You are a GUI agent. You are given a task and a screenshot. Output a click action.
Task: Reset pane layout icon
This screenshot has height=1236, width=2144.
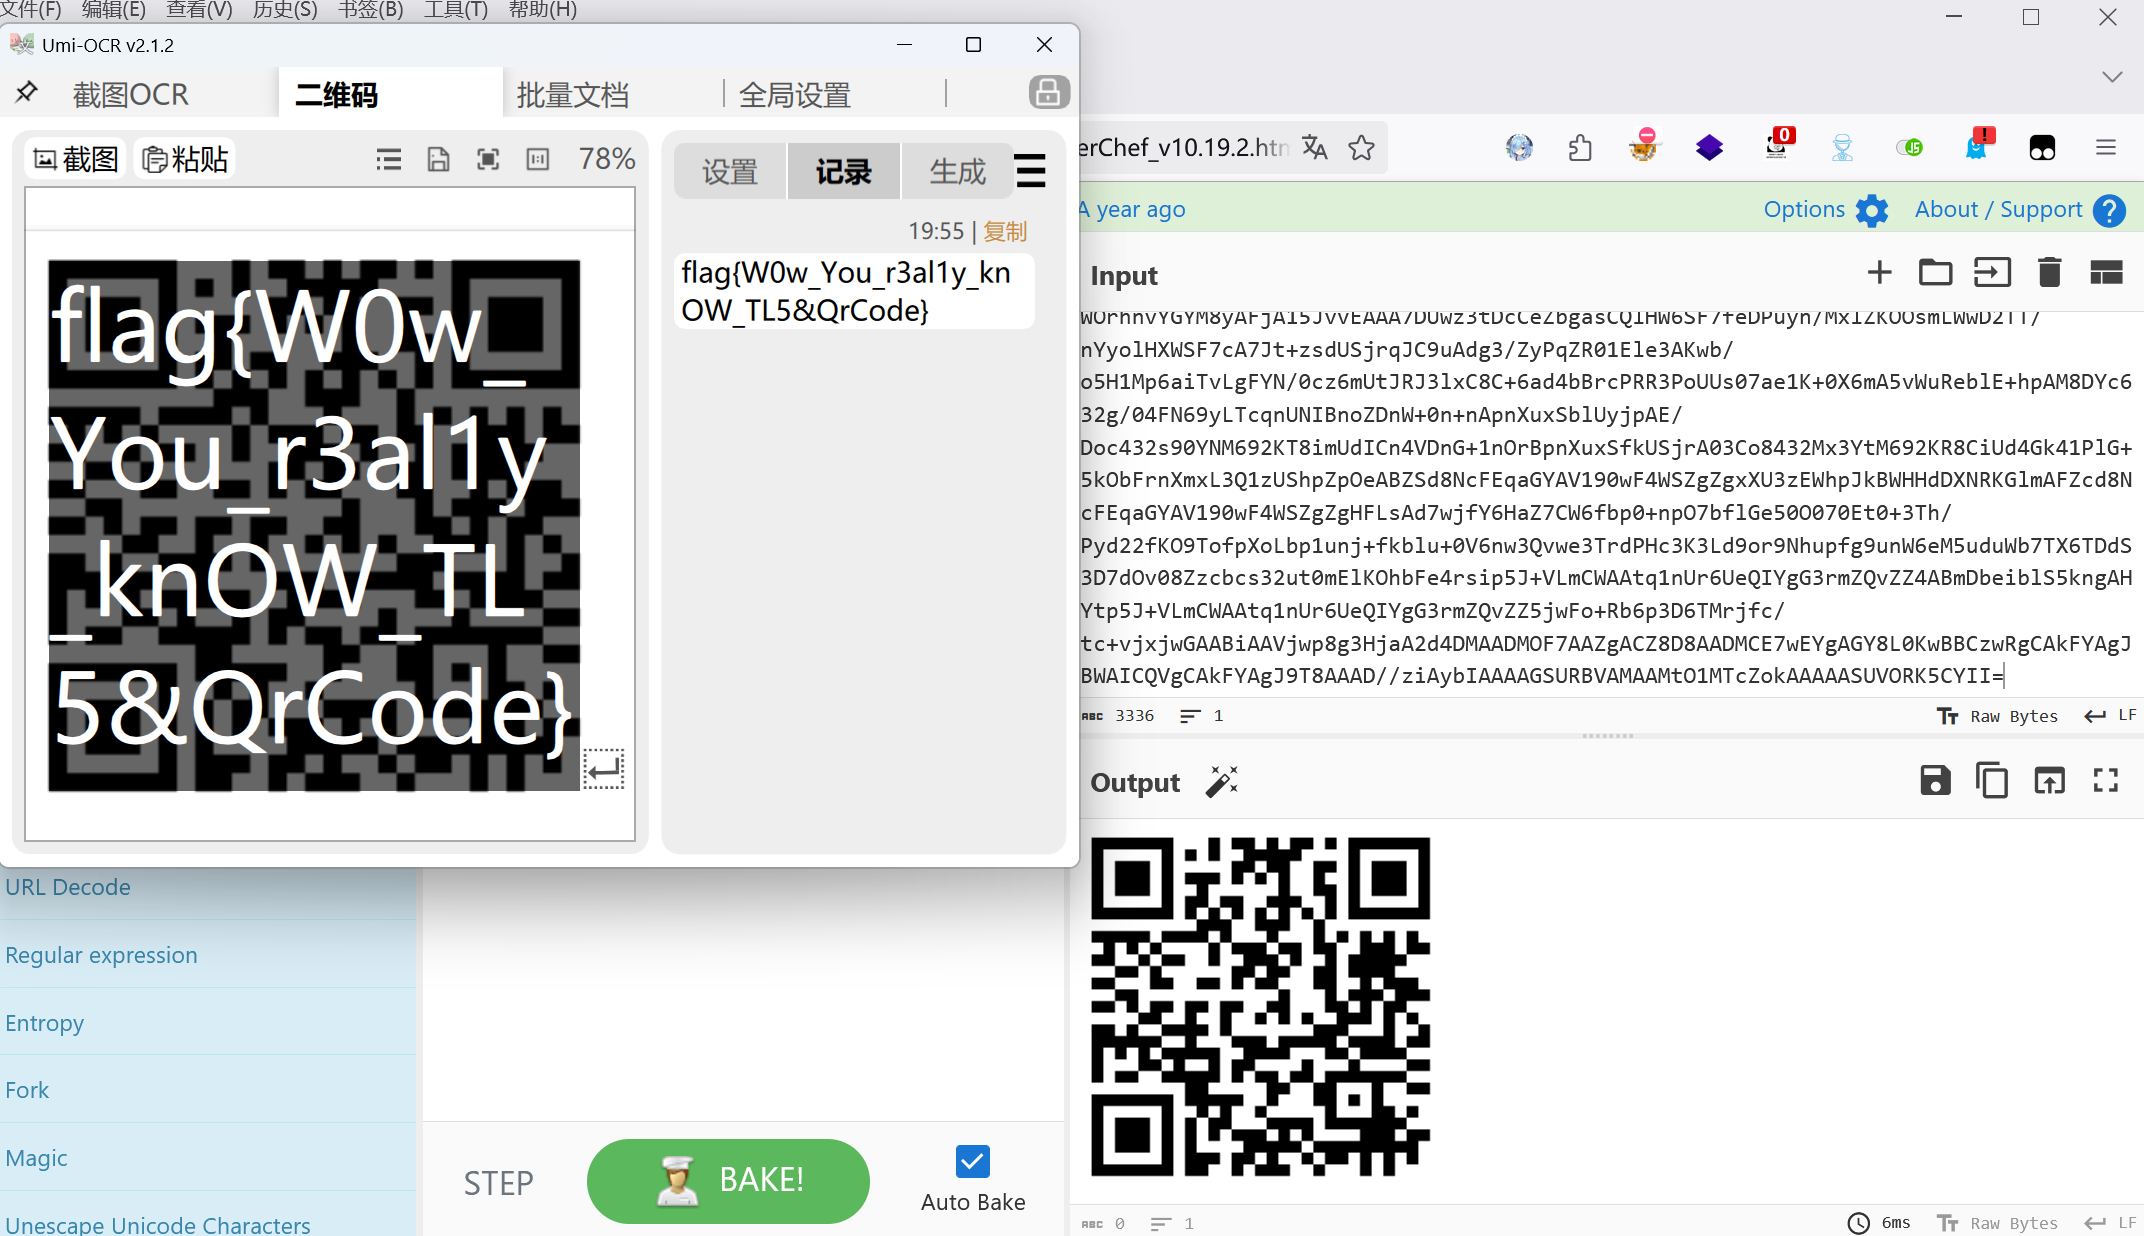pos(2106,273)
